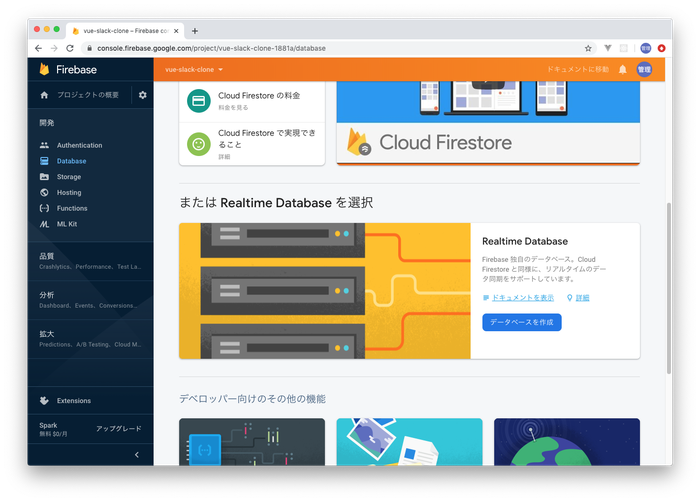This screenshot has height=502, width=700.
Task: Click the Storage folder icon
Action: [x=44, y=177]
